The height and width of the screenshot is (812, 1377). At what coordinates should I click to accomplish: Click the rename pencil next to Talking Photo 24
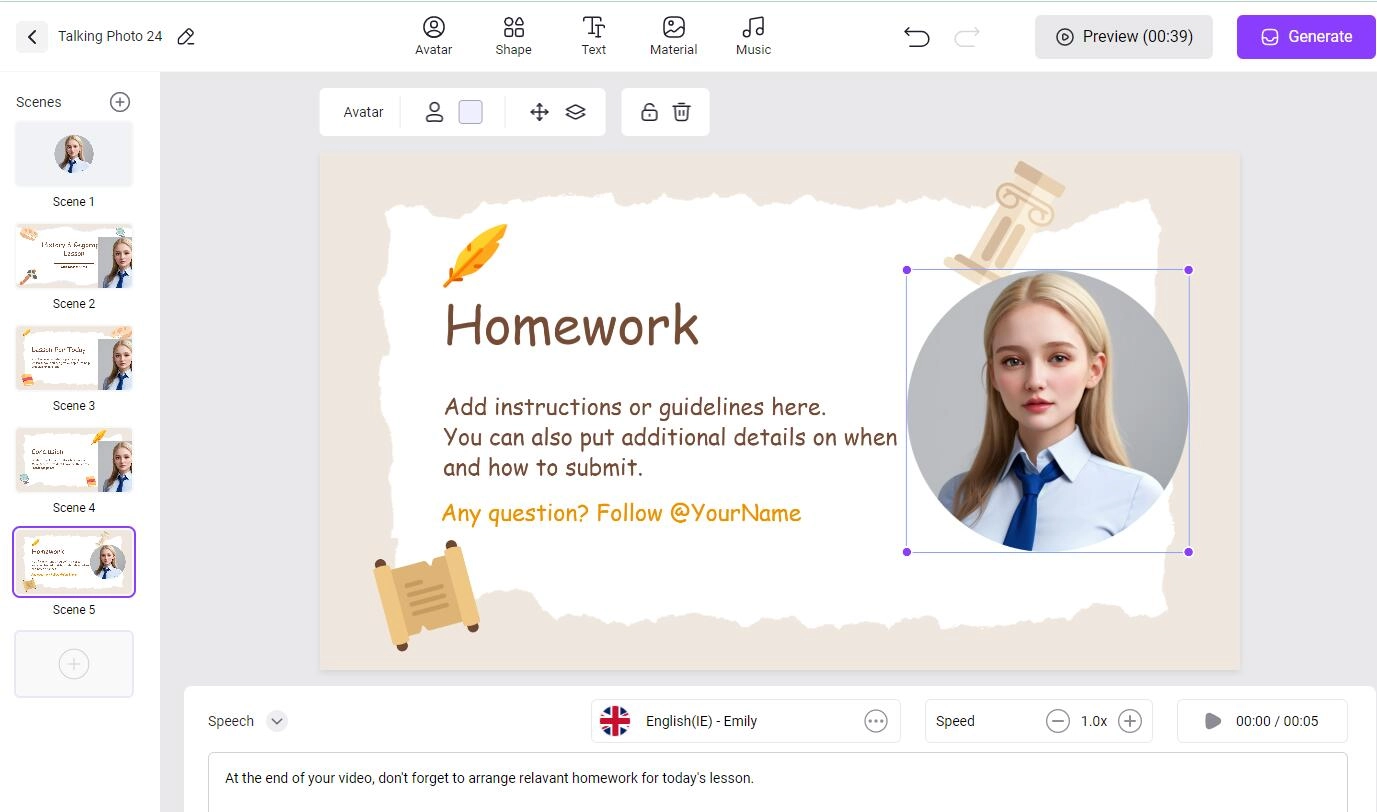(185, 35)
